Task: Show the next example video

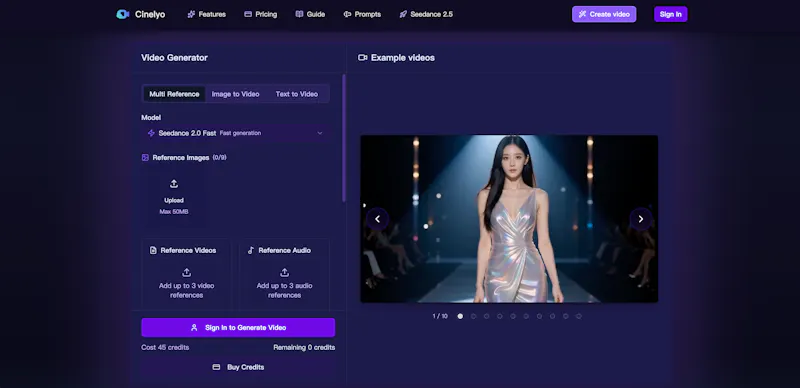Action: coord(641,219)
